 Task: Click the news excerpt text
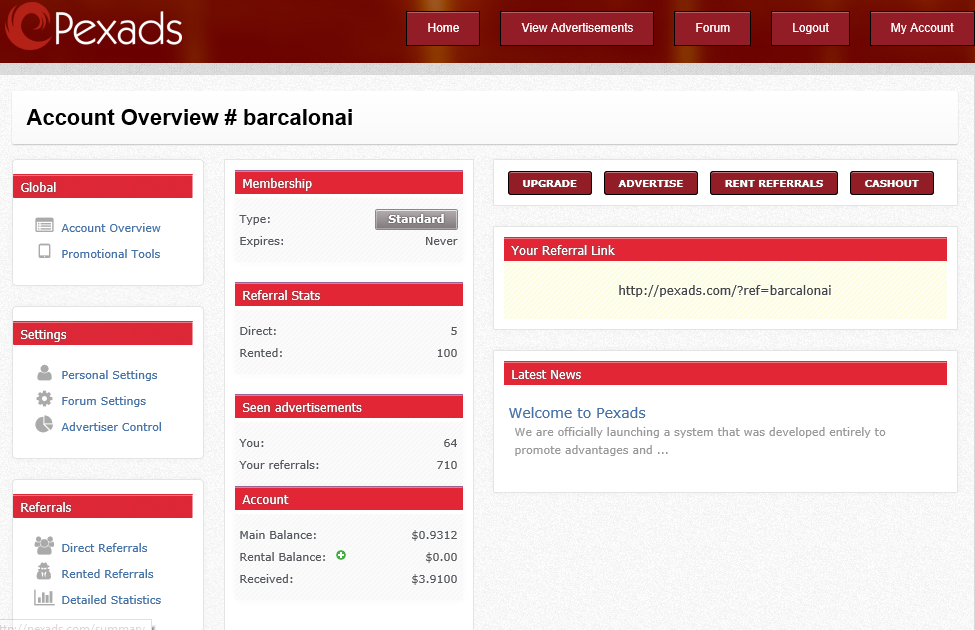pos(700,441)
